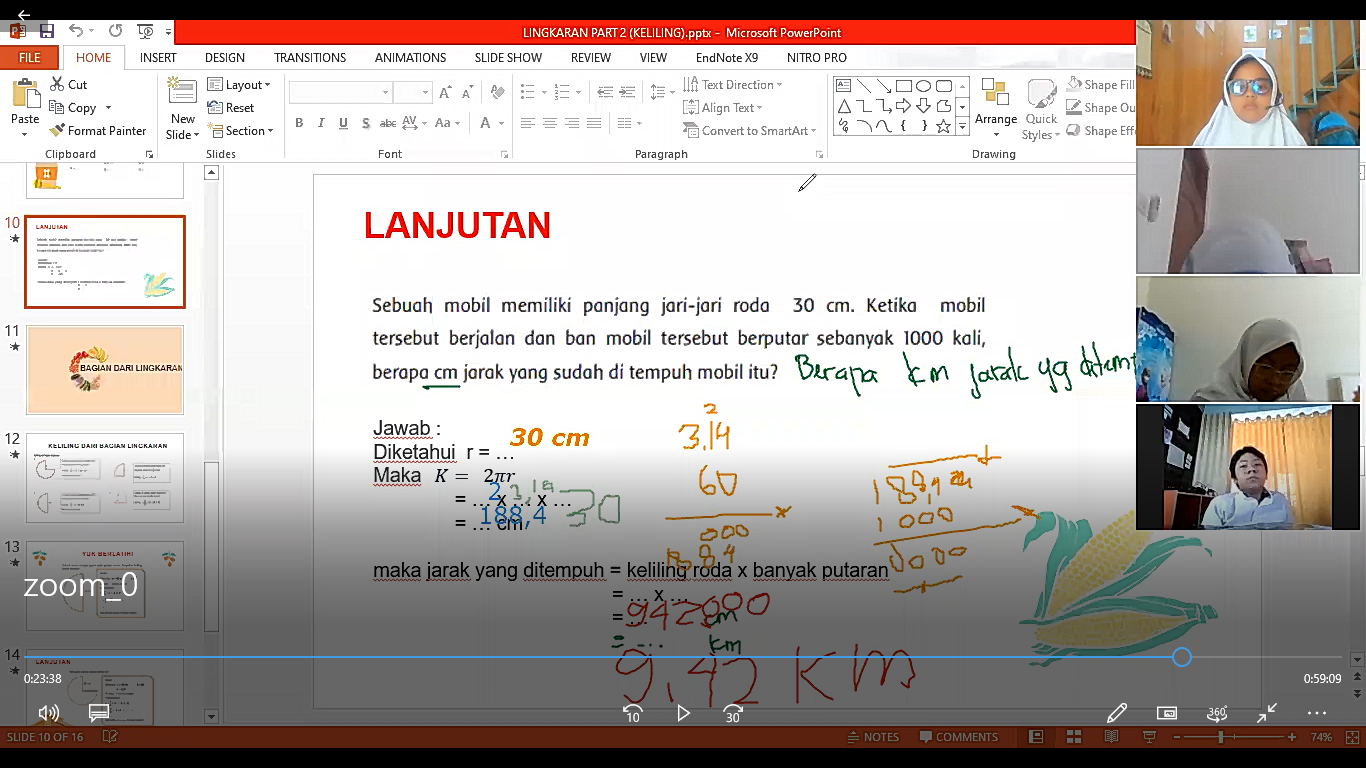This screenshot has height=768, width=1366.
Task: Select the Right Arrow shape
Action: pos(904,106)
